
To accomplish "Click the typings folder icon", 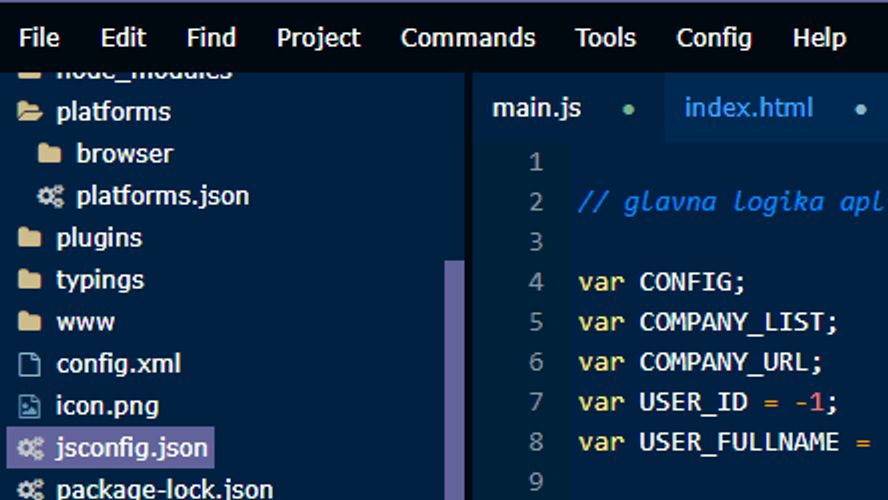I will click(30, 280).
